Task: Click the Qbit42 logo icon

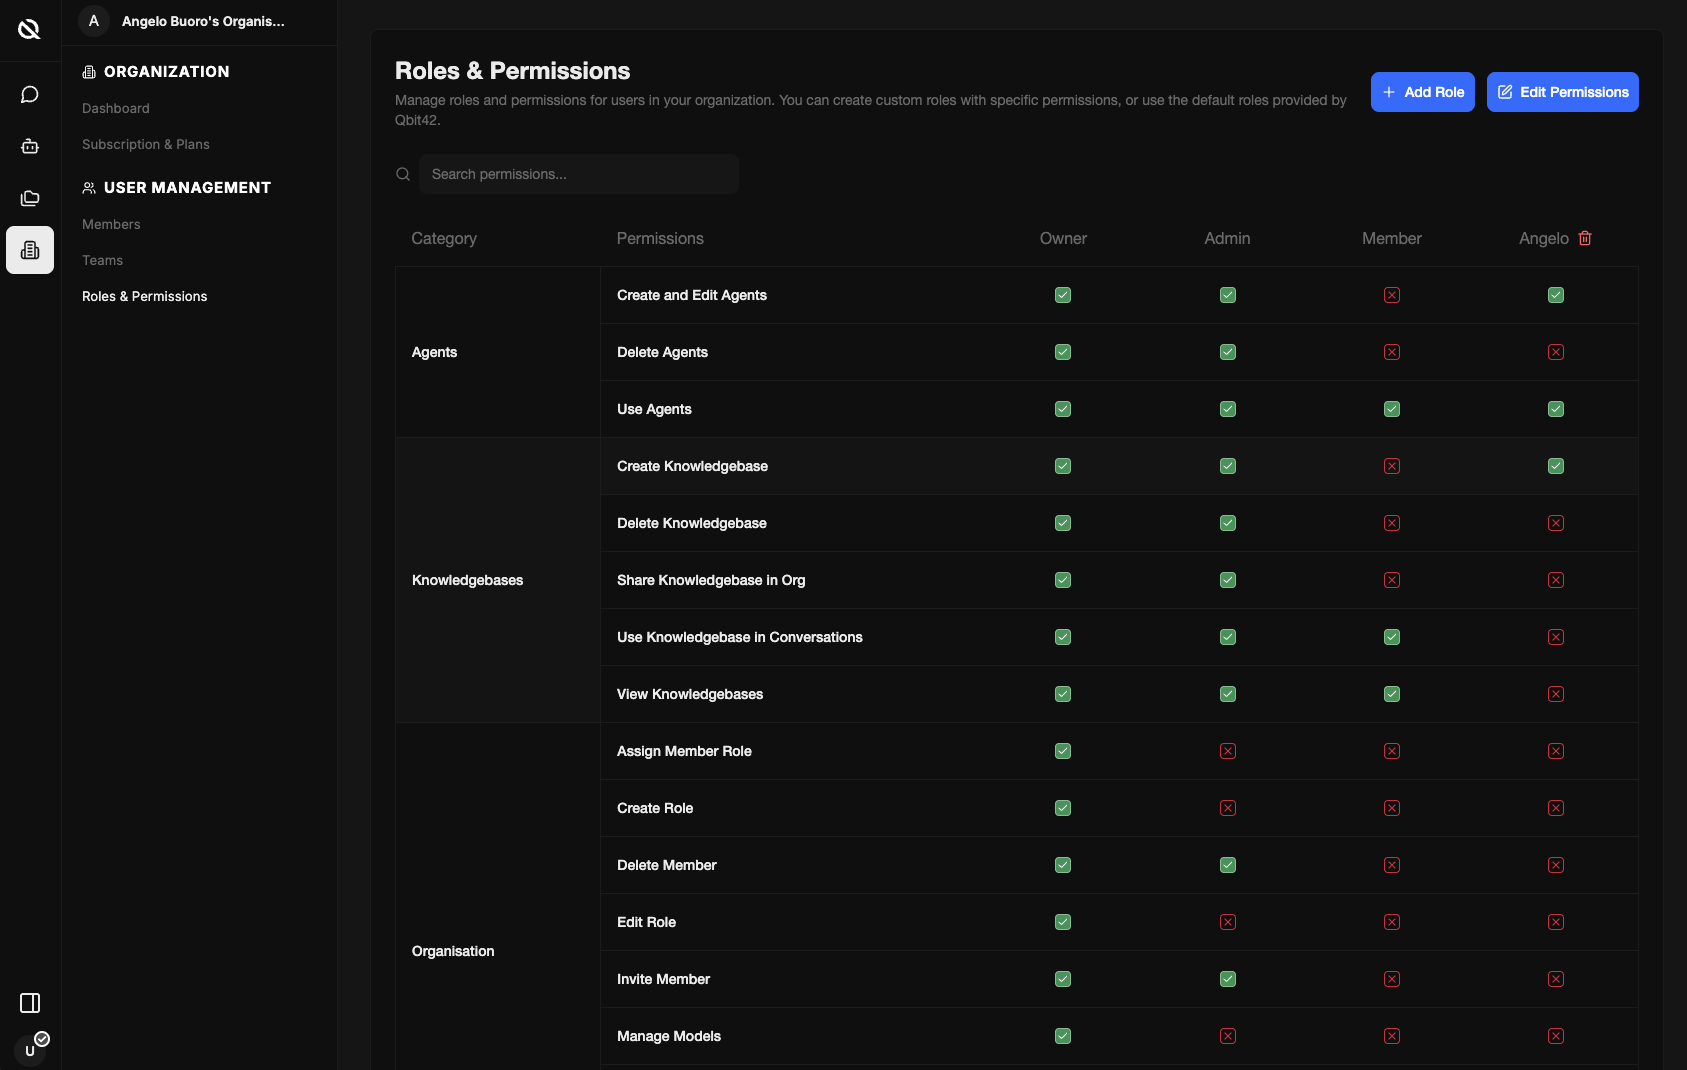Action: click(x=30, y=29)
